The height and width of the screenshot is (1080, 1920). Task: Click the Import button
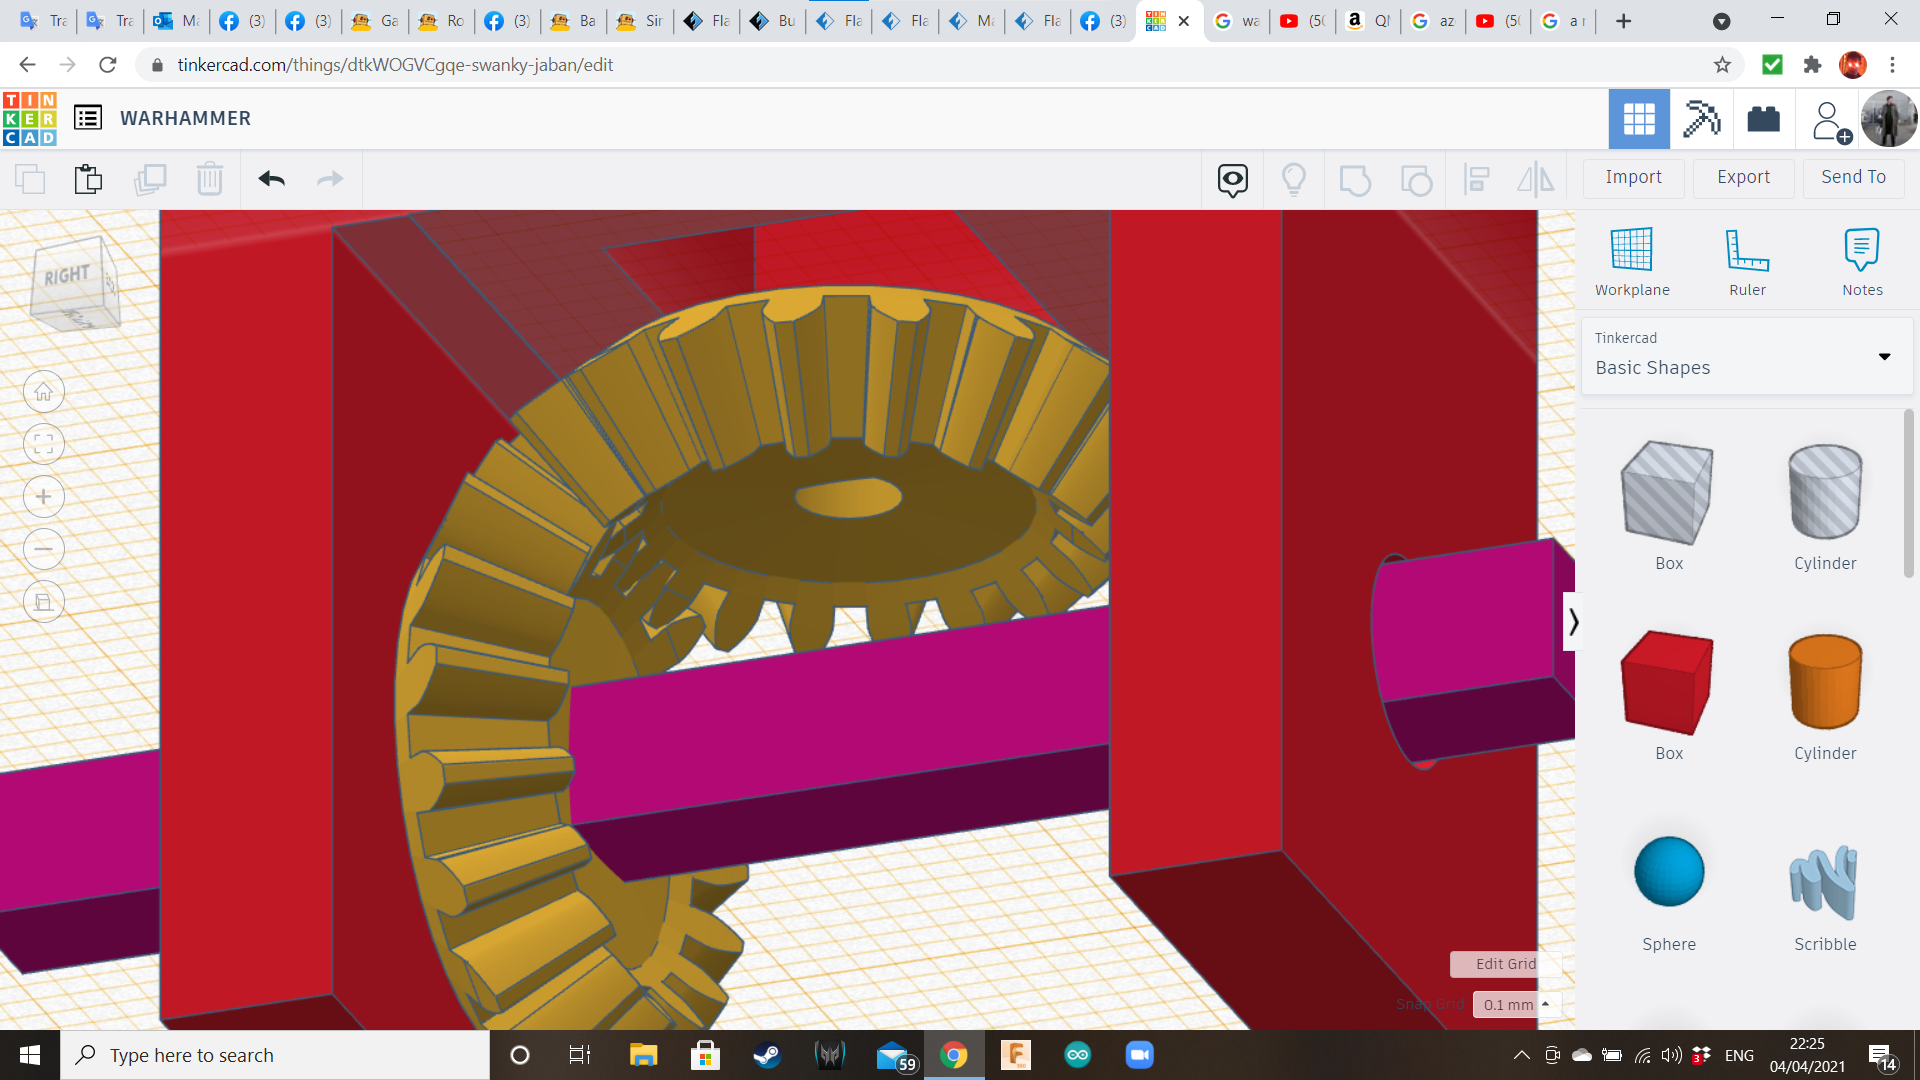pyautogui.click(x=1633, y=177)
